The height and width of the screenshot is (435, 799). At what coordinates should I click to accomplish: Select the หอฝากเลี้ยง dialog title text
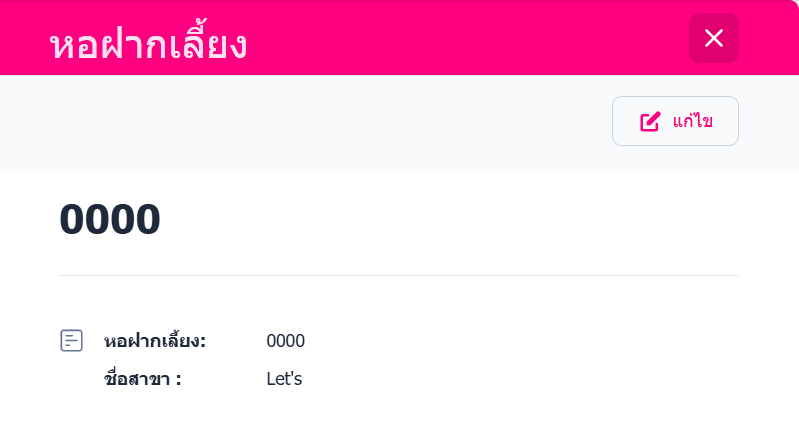point(148,45)
